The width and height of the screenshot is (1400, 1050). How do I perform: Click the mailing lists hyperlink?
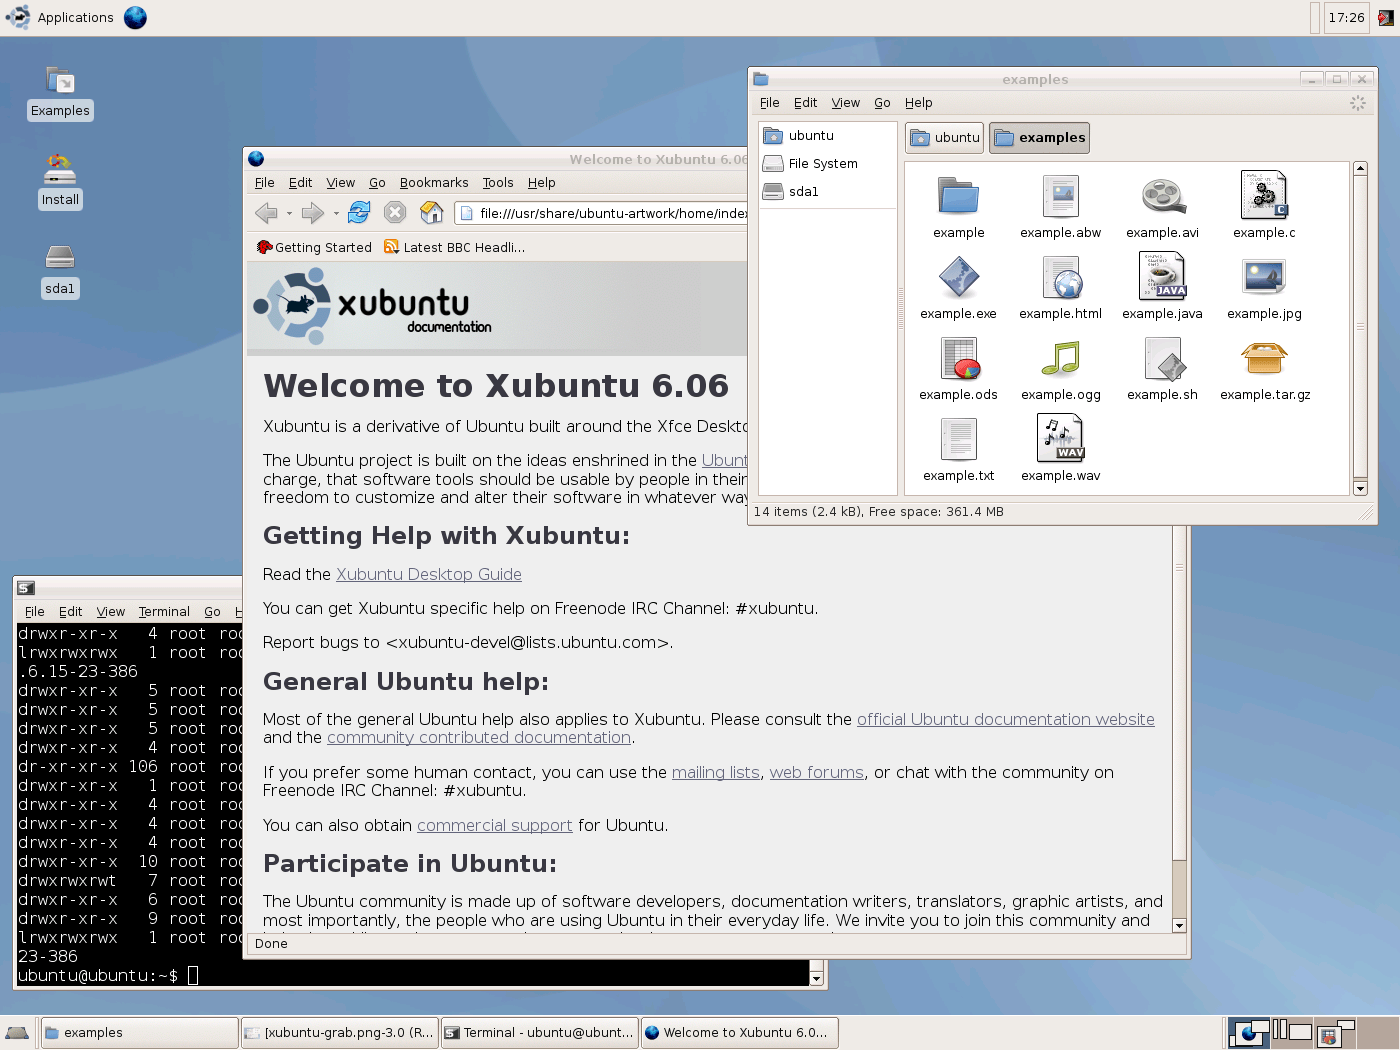coord(716,772)
